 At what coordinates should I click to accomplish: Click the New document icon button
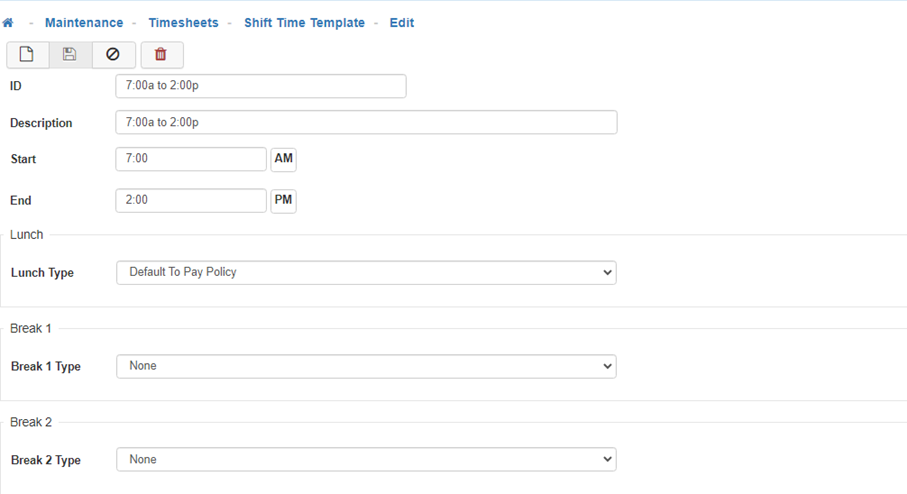[x=27, y=54]
